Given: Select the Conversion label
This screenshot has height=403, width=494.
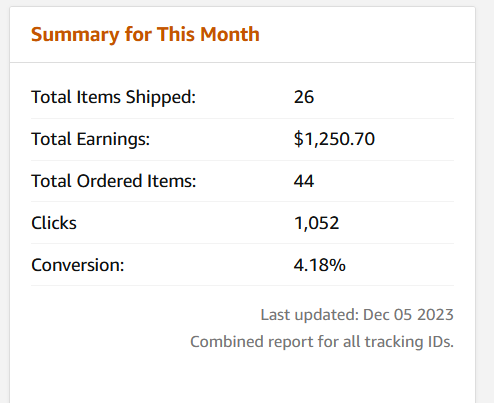Looking at the screenshot, I should click(x=78, y=265).
